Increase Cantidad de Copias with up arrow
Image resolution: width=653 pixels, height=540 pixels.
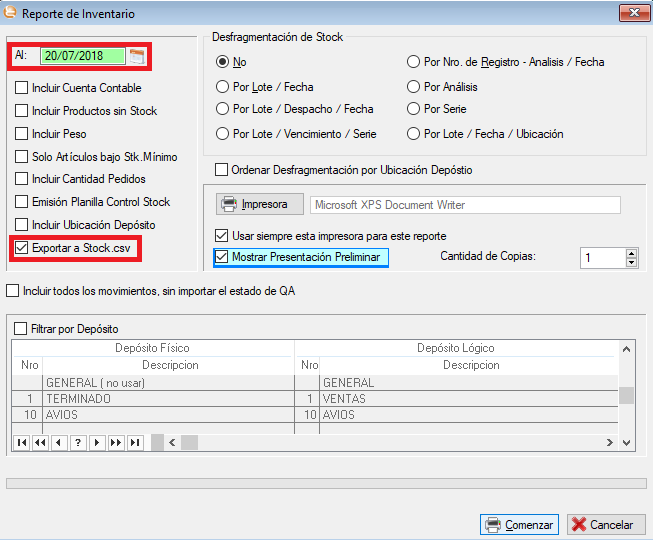pos(631,252)
